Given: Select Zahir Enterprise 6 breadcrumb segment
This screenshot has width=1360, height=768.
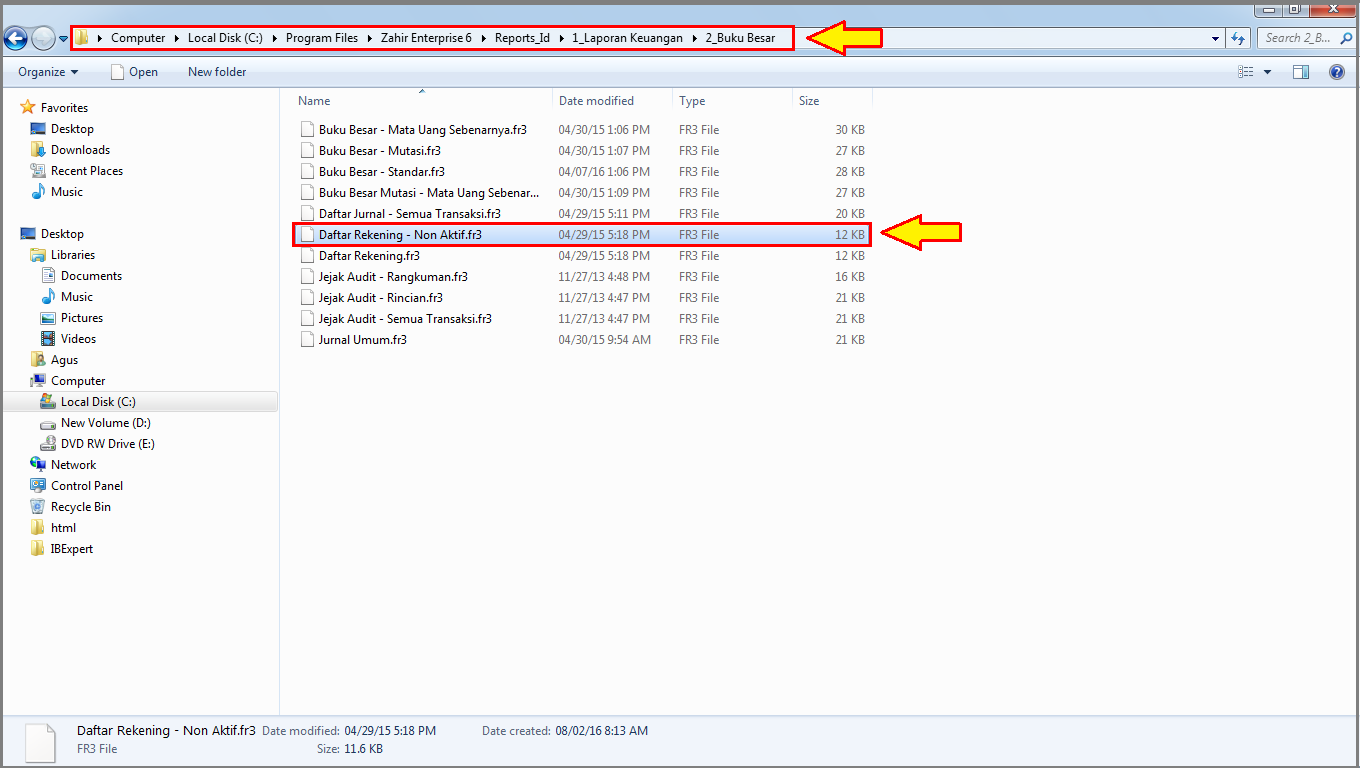Looking at the screenshot, I should click(426, 38).
